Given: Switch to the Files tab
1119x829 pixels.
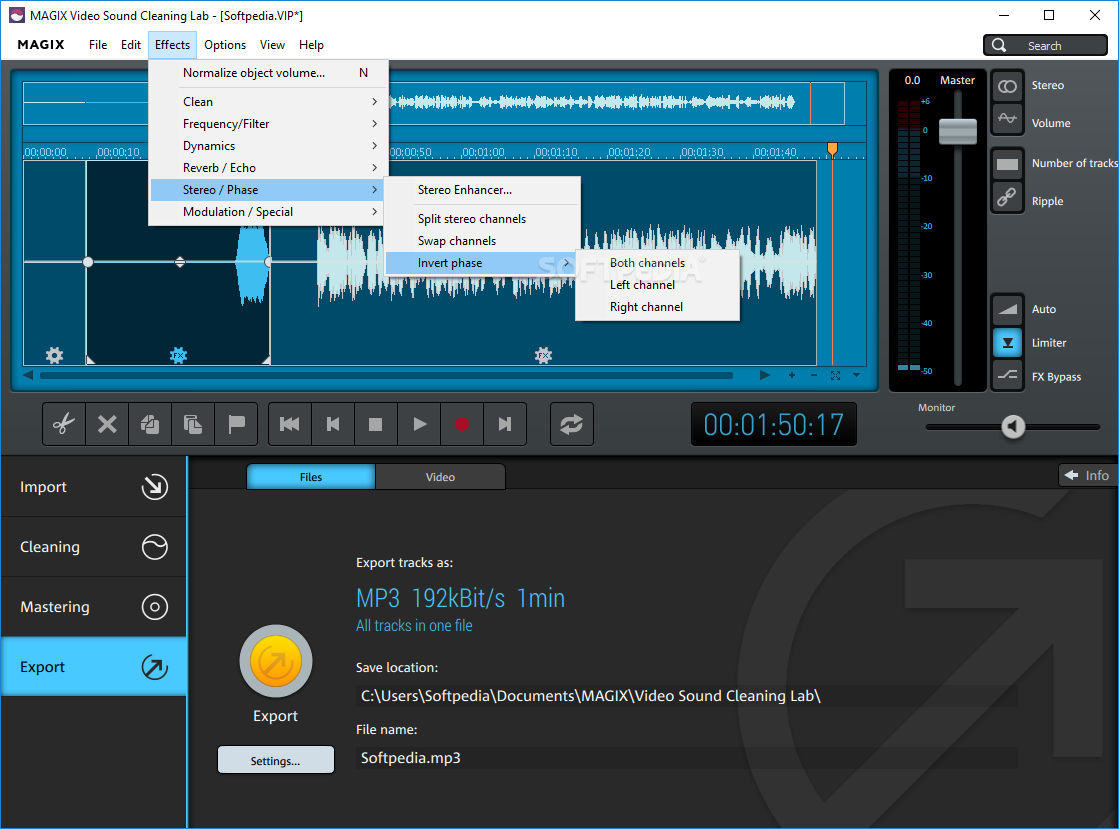Looking at the screenshot, I should 310,477.
